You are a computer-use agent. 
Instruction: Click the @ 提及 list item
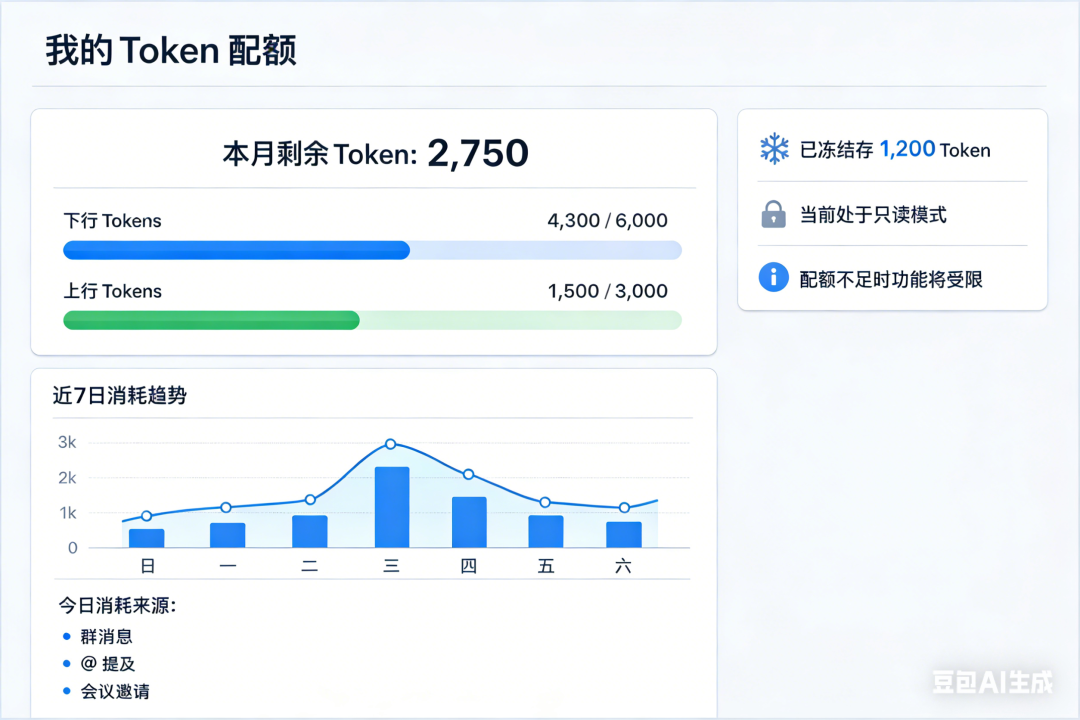coord(107,664)
